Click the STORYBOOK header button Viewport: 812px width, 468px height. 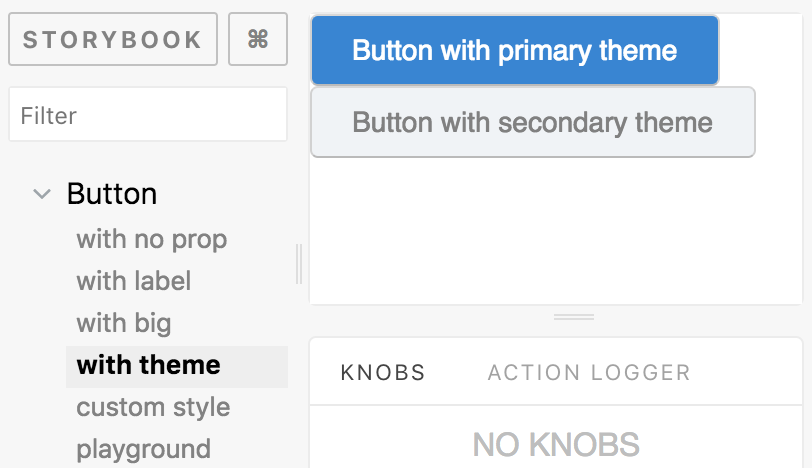tap(113, 39)
